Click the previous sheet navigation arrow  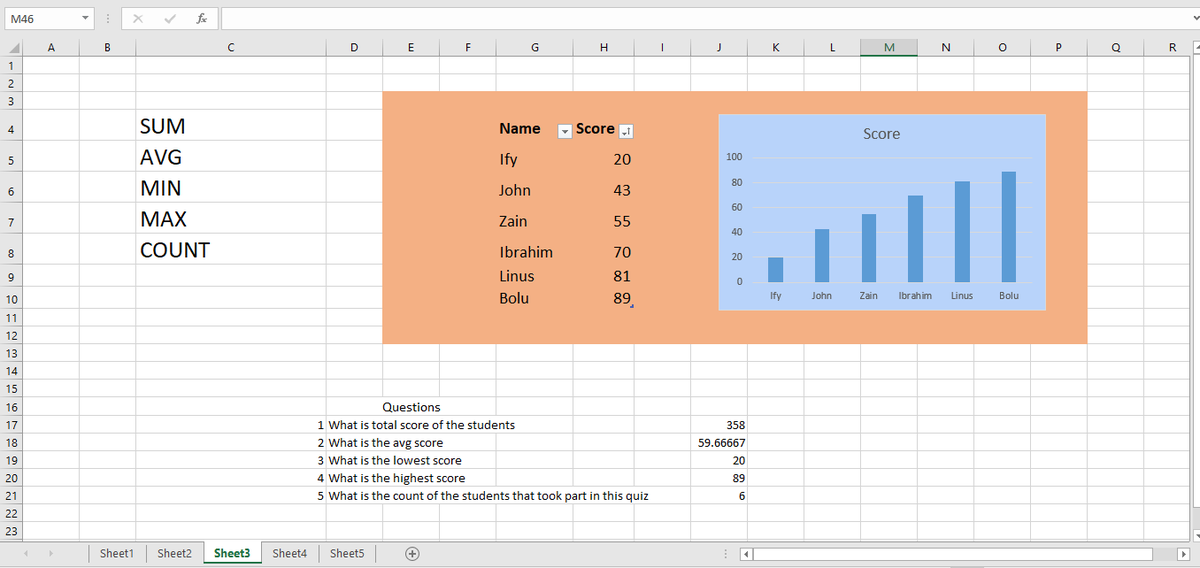tap(26, 553)
